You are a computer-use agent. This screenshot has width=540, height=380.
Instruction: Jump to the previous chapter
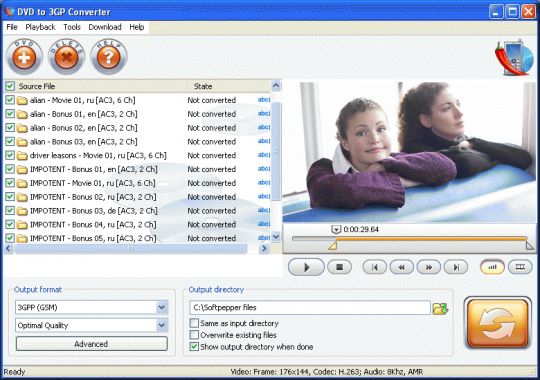374,267
